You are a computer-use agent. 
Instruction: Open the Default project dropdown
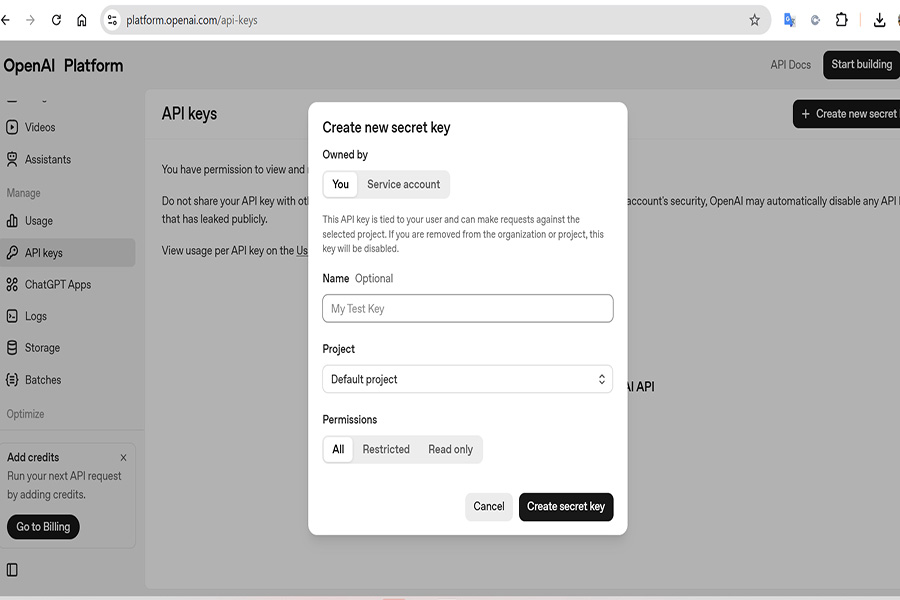pos(467,379)
